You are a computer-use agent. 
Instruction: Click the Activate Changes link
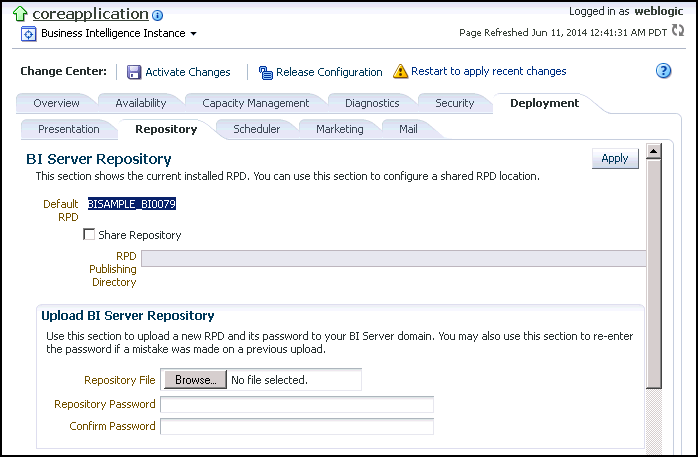[x=188, y=72]
